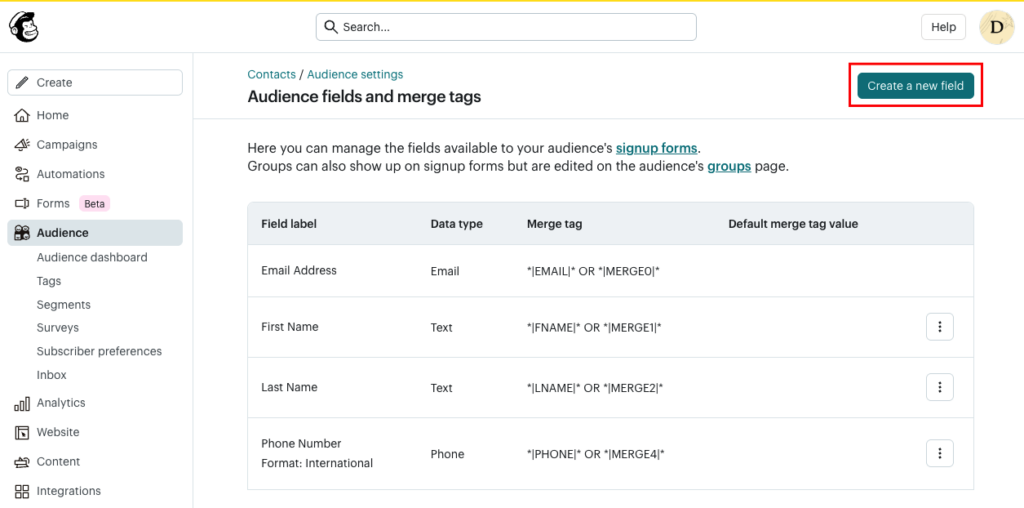Open Audience dashboard in sidebar
Screen dimensions: 1024x508
(92, 257)
